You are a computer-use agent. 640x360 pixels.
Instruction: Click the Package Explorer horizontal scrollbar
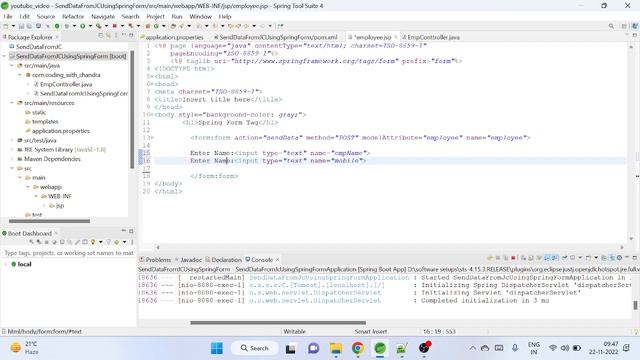point(49,221)
